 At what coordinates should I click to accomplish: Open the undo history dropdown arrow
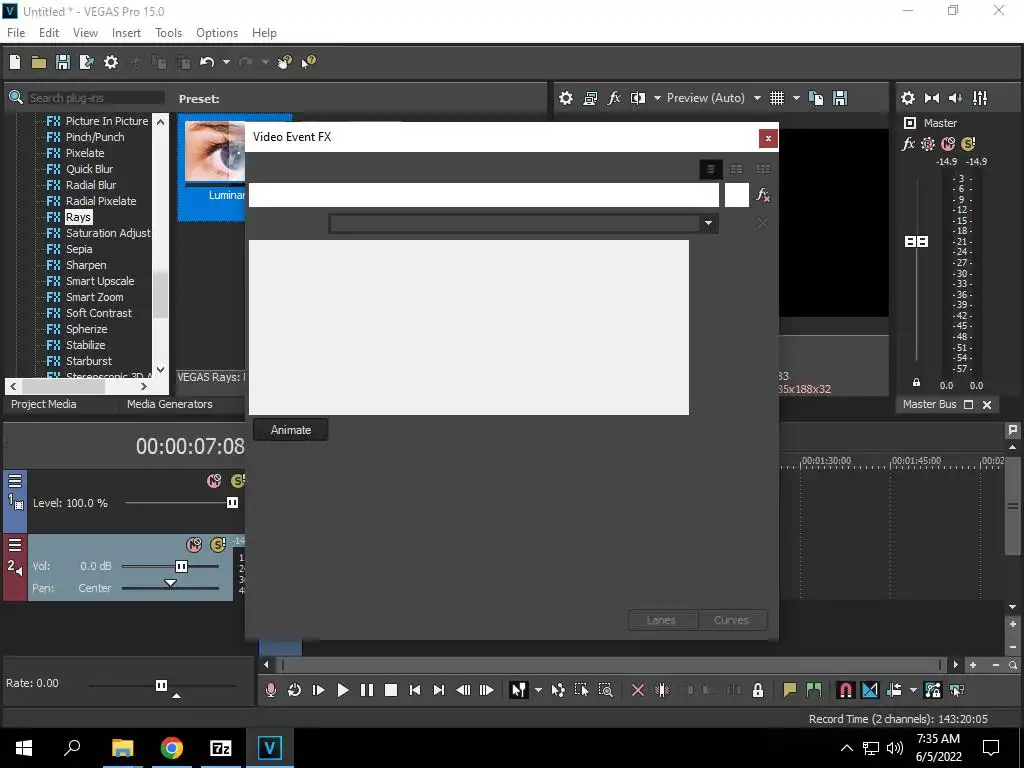[226, 62]
